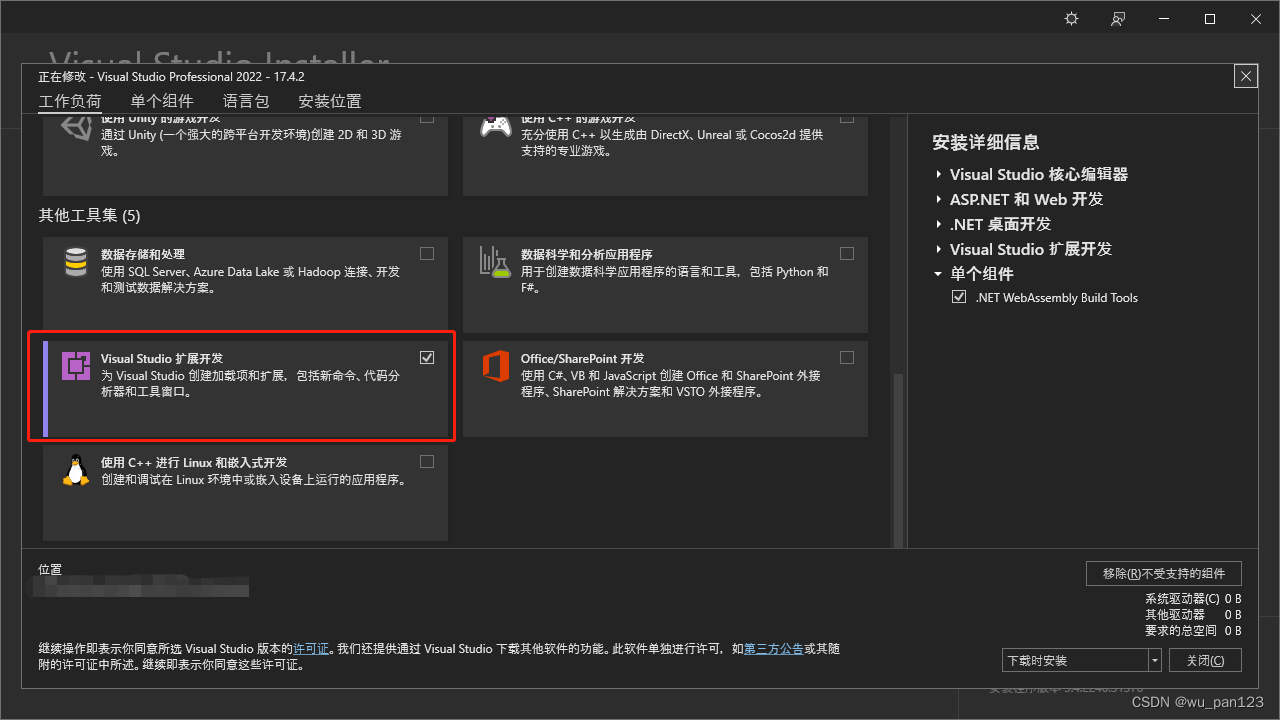Collapse the 单个组件 section
This screenshot has height=720, width=1280.
[x=937, y=273]
